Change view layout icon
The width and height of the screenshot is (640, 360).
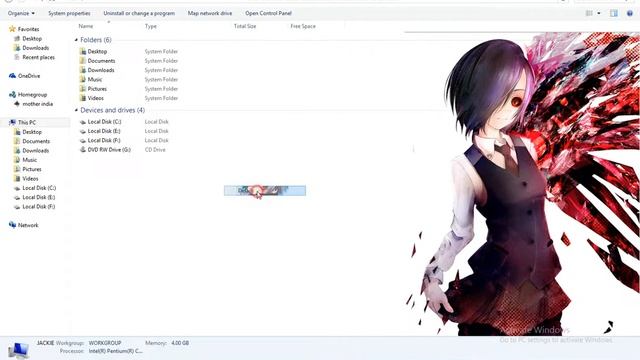(589, 13)
